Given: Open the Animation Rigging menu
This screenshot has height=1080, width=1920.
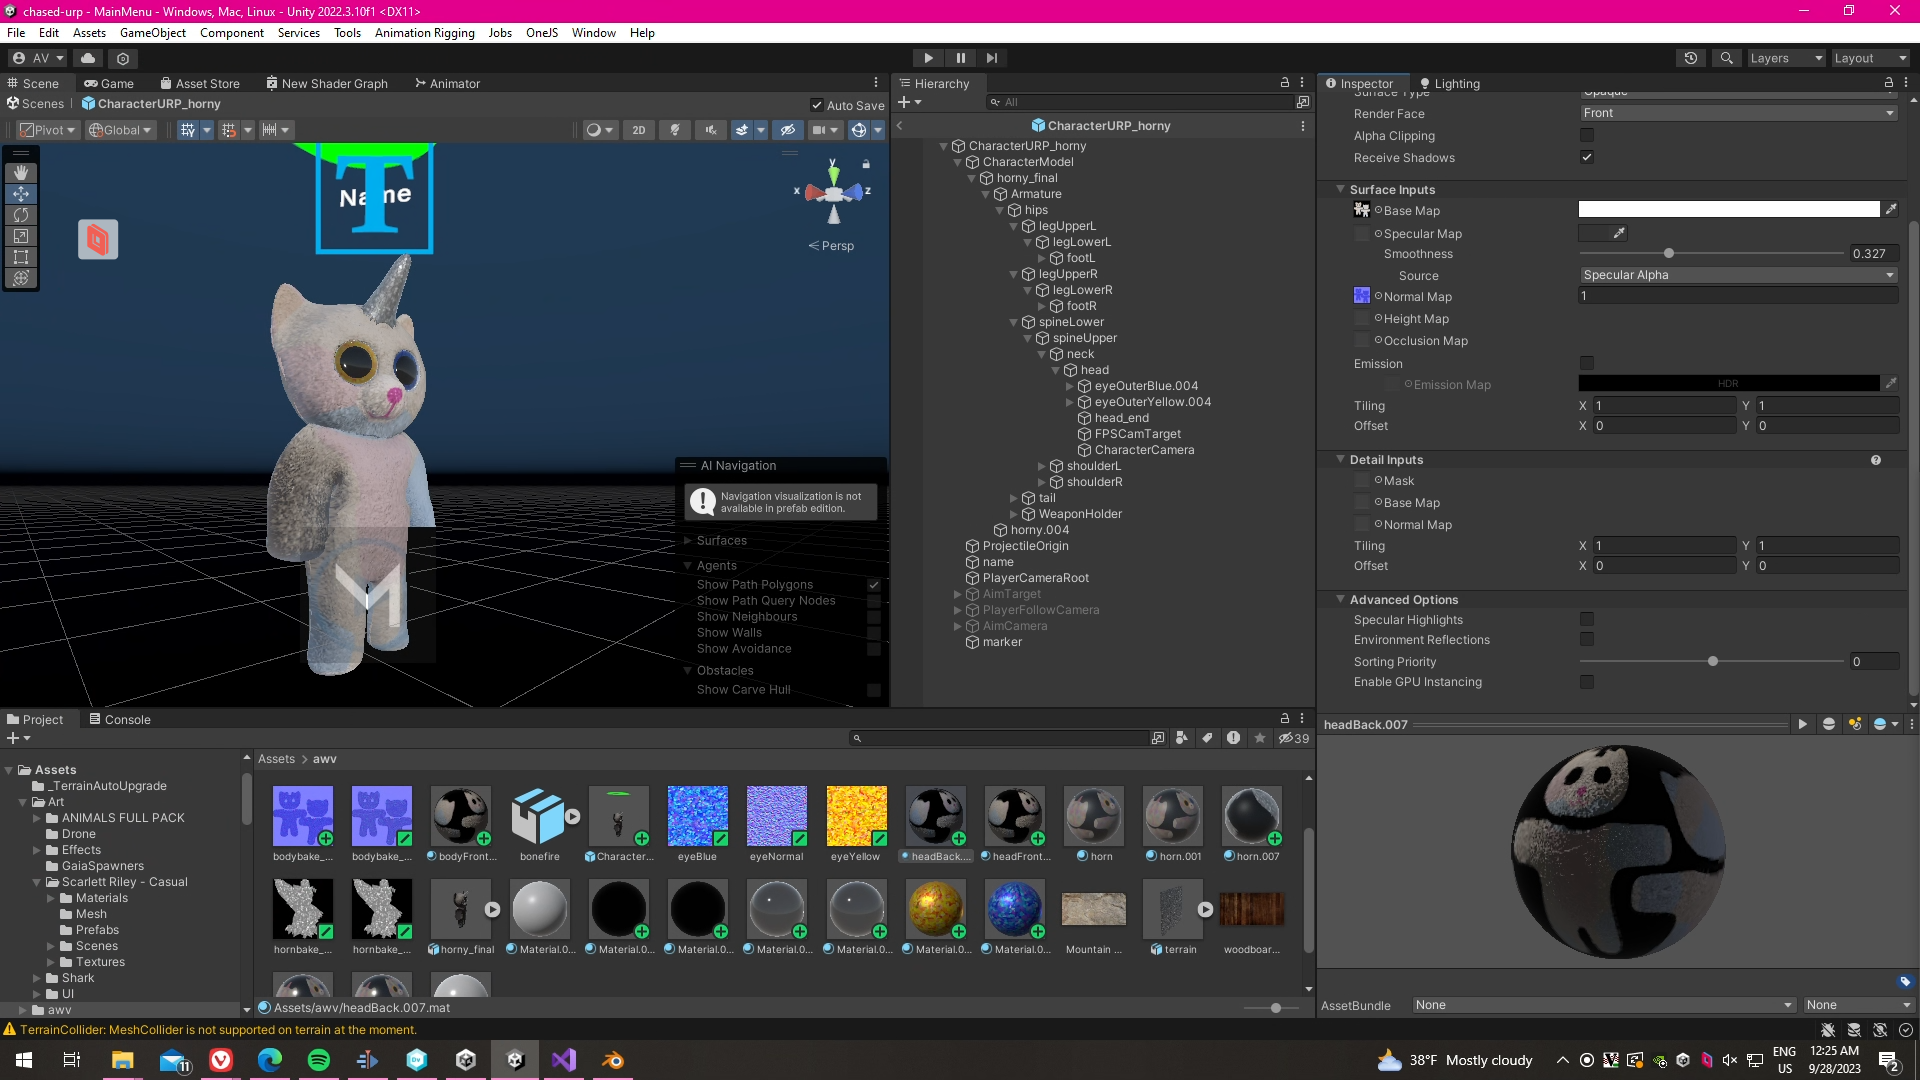Looking at the screenshot, I should [x=424, y=33].
